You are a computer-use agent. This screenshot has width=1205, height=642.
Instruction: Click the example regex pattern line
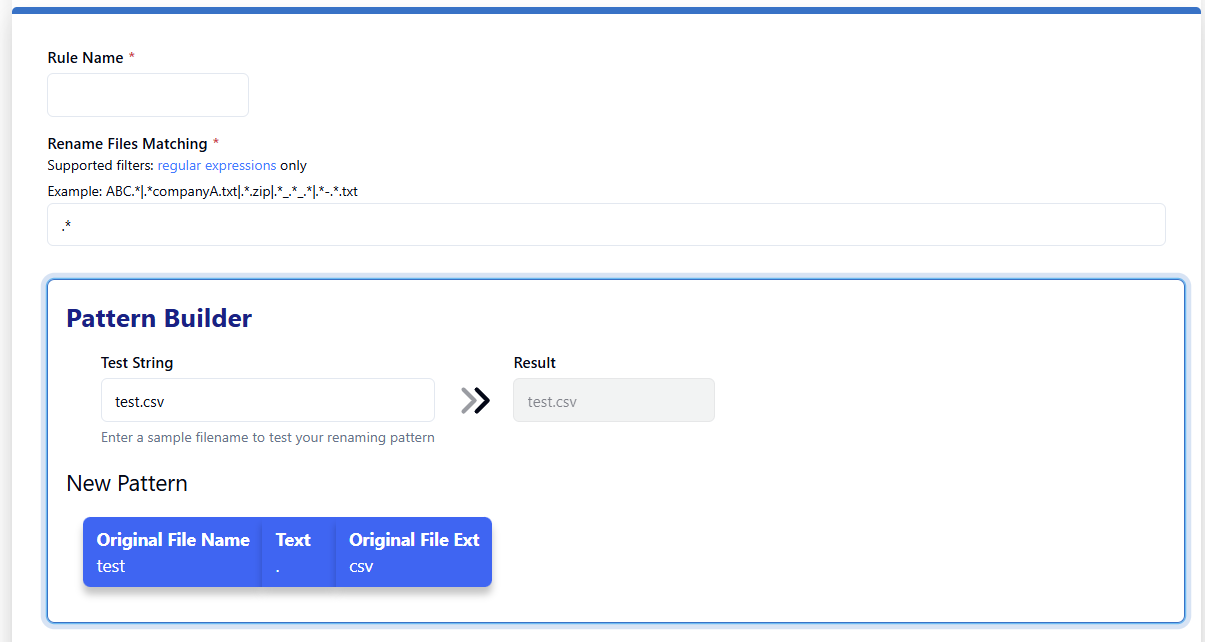pyautogui.click(x=202, y=191)
